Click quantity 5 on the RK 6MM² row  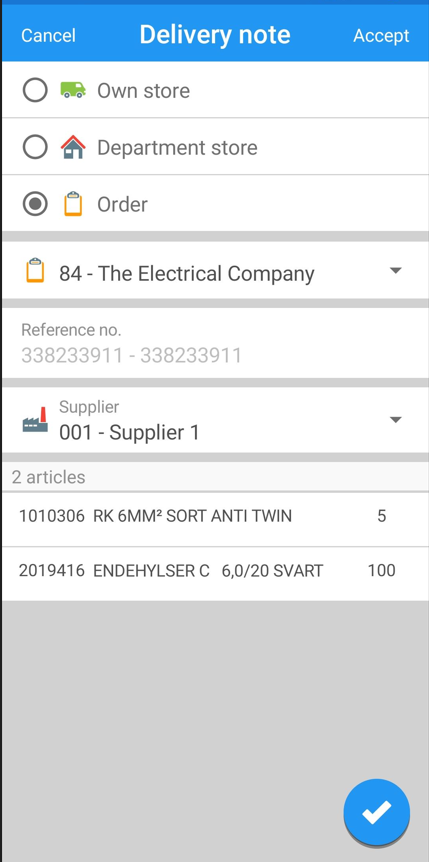tap(382, 516)
